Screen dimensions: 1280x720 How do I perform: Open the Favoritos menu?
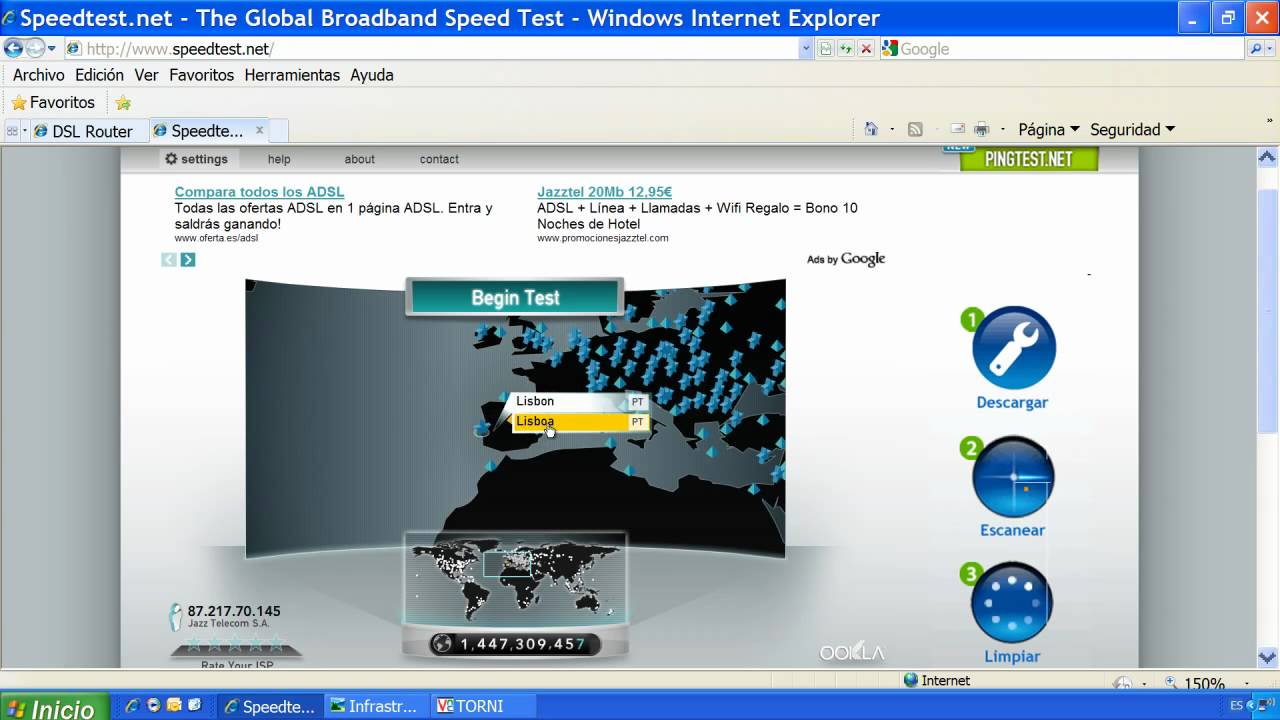coord(201,75)
